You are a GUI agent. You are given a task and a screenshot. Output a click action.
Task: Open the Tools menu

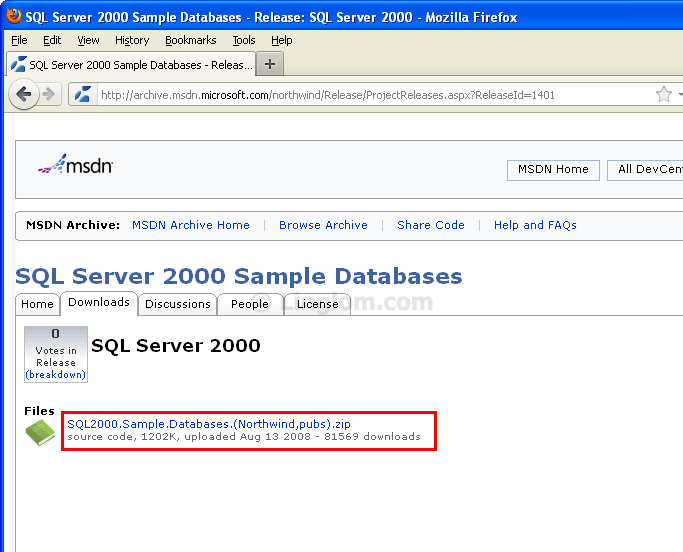(243, 40)
